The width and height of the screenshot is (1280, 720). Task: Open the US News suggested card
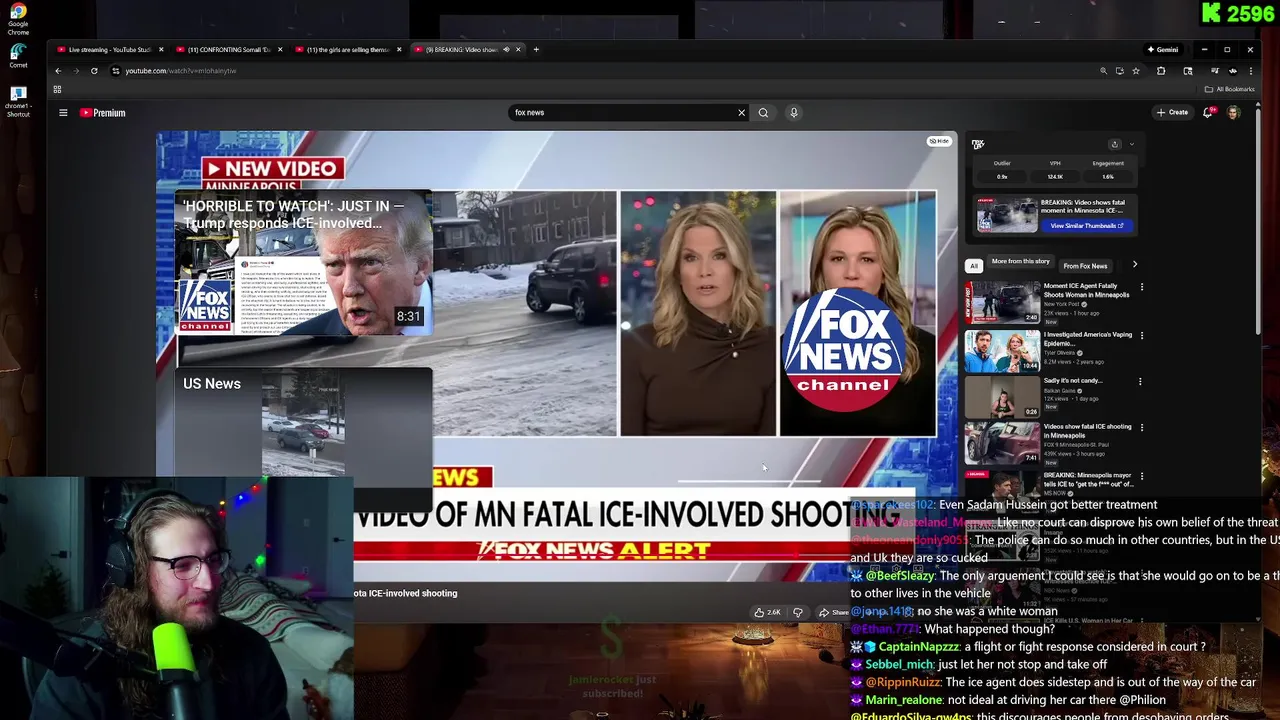click(x=304, y=438)
